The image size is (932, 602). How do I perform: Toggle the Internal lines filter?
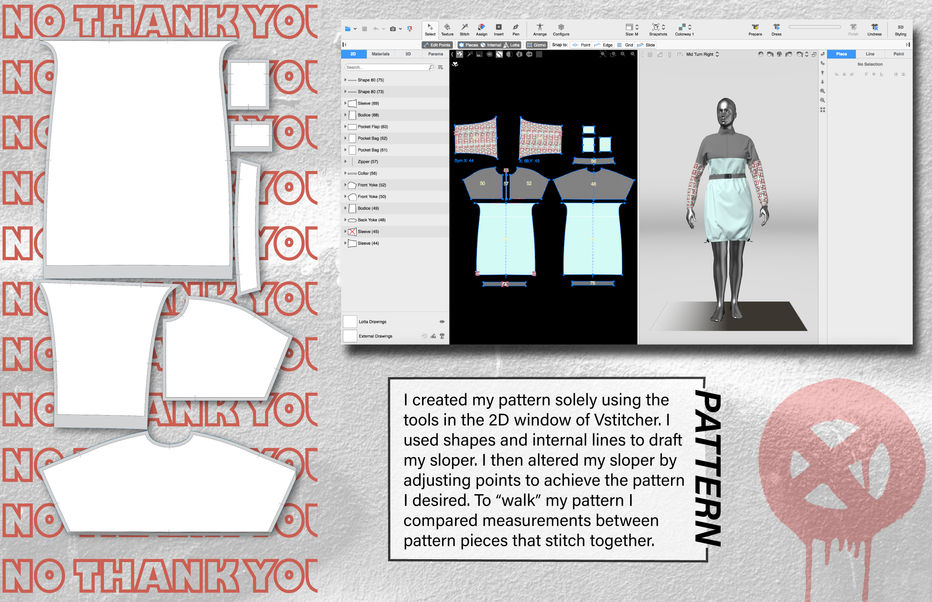pyautogui.click(x=491, y=45)
